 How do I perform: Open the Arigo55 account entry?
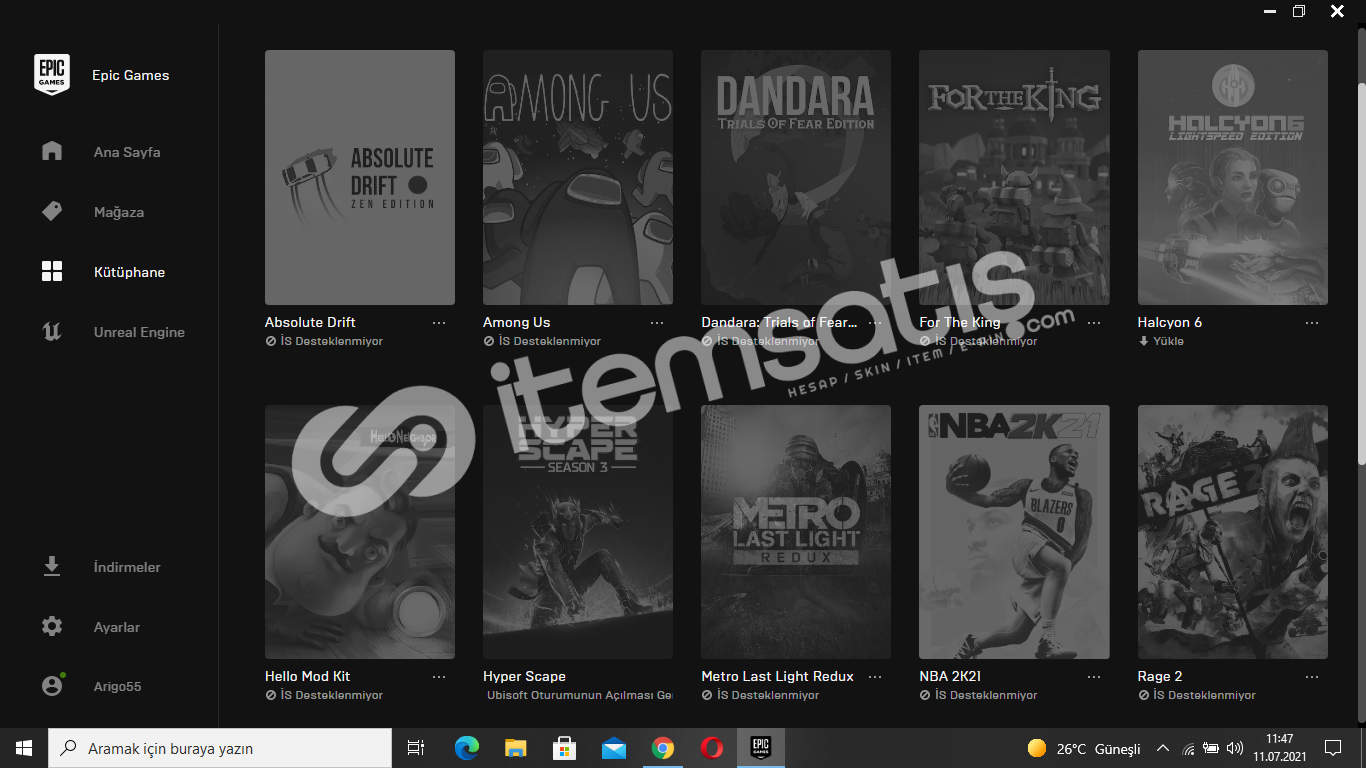(x=118, y=687)
